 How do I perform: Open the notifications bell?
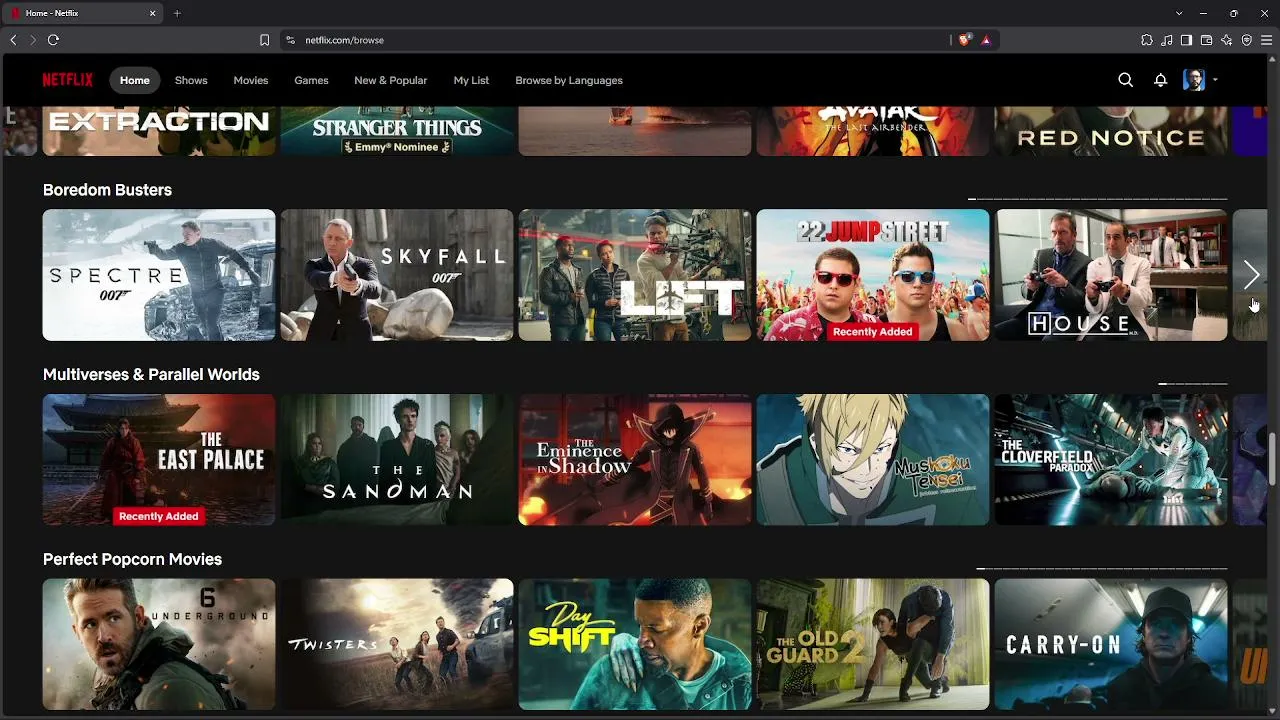1160,80
